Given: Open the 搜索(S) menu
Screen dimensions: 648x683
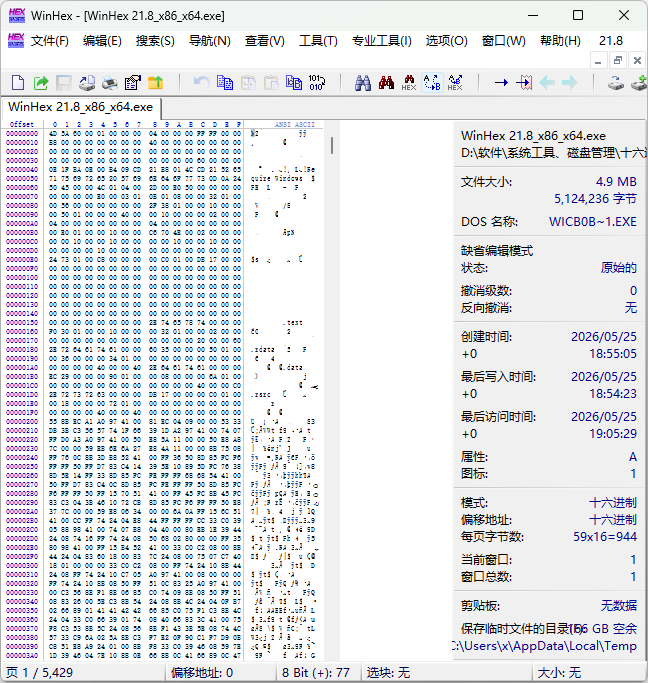Looking at the screenshot, I should [155, 41].
